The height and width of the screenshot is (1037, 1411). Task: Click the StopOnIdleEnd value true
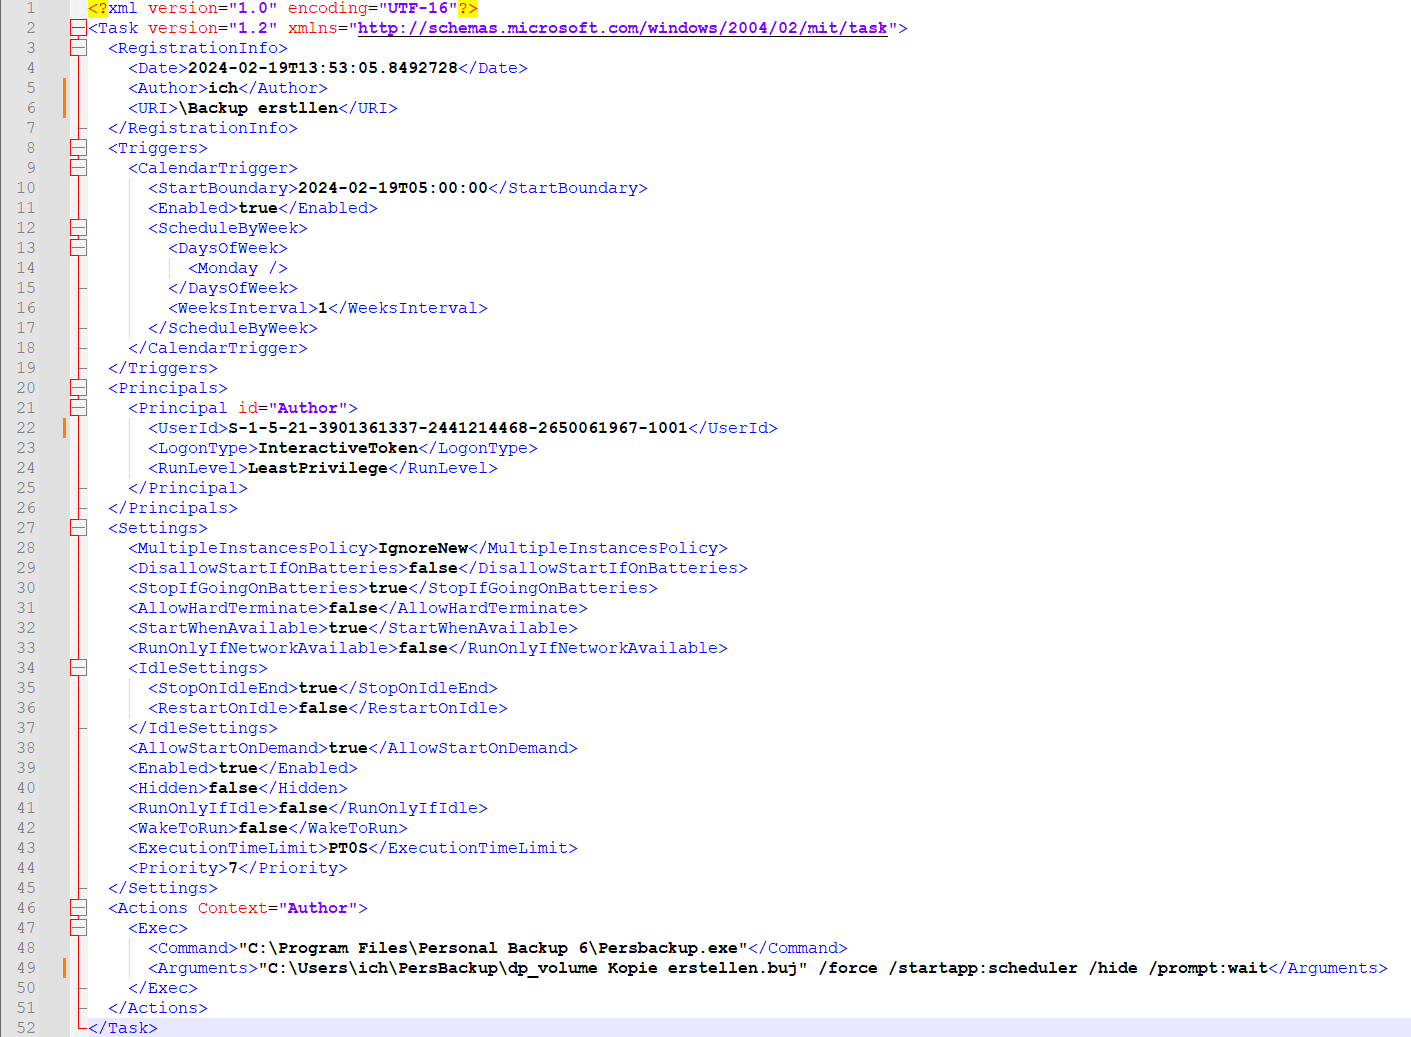click(318, 688)
